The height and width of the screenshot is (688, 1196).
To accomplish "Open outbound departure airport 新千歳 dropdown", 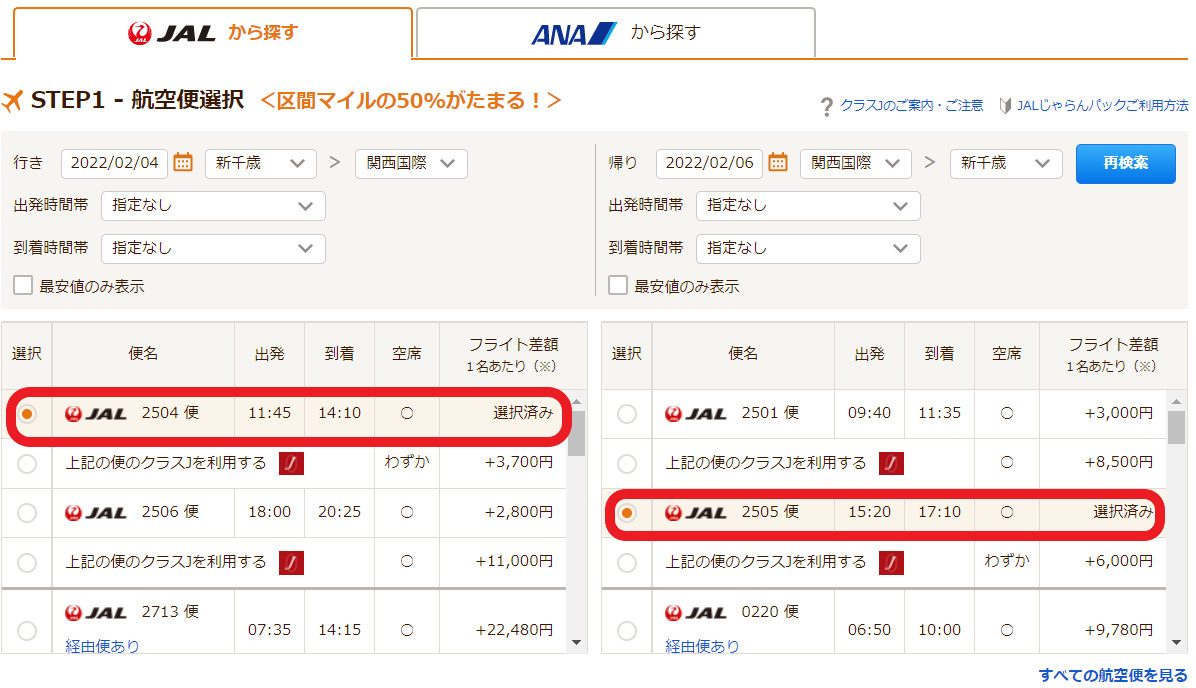I will click(261, 163).
